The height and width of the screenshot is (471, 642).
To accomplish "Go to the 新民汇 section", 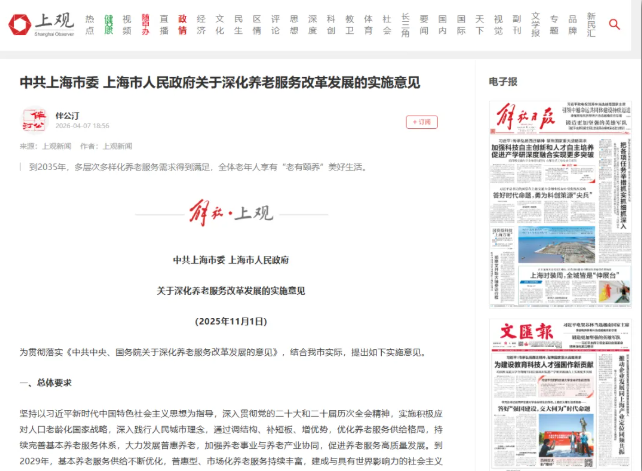I will click(x=591, y=25).
